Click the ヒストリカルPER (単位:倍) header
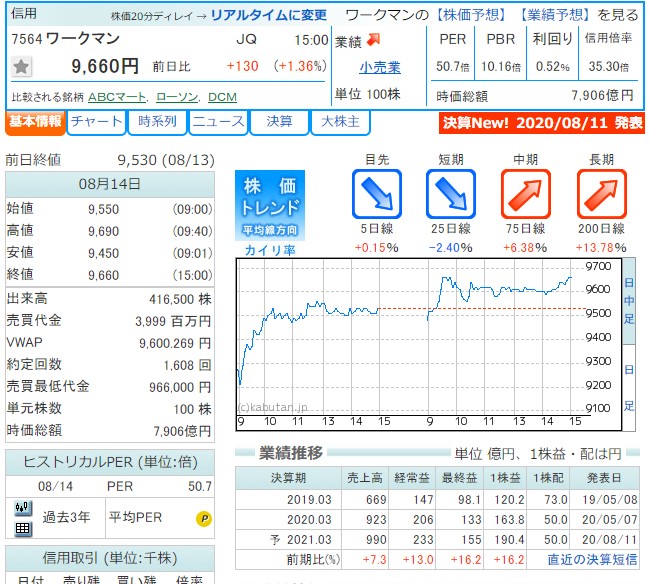 coord(110,462)
